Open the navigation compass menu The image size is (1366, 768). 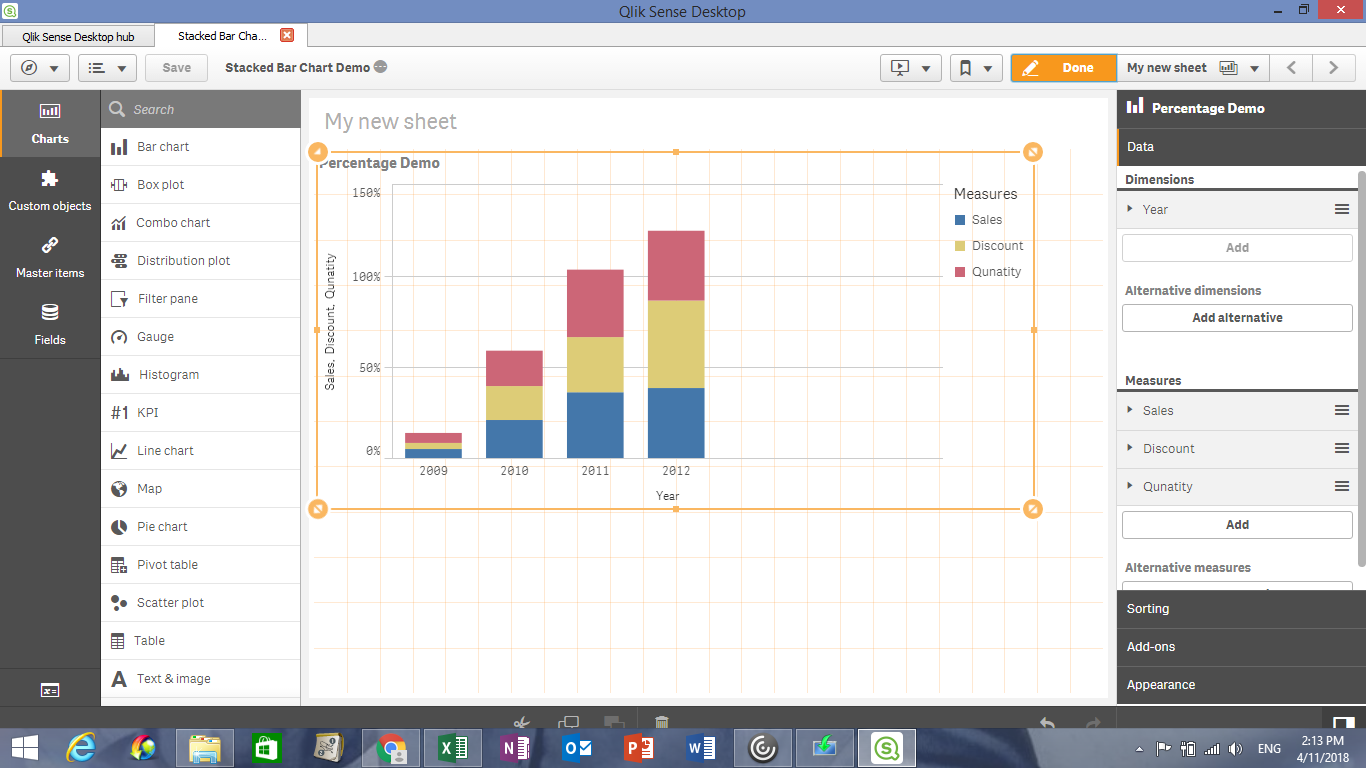pyautogui.click(x=40, y=68)
